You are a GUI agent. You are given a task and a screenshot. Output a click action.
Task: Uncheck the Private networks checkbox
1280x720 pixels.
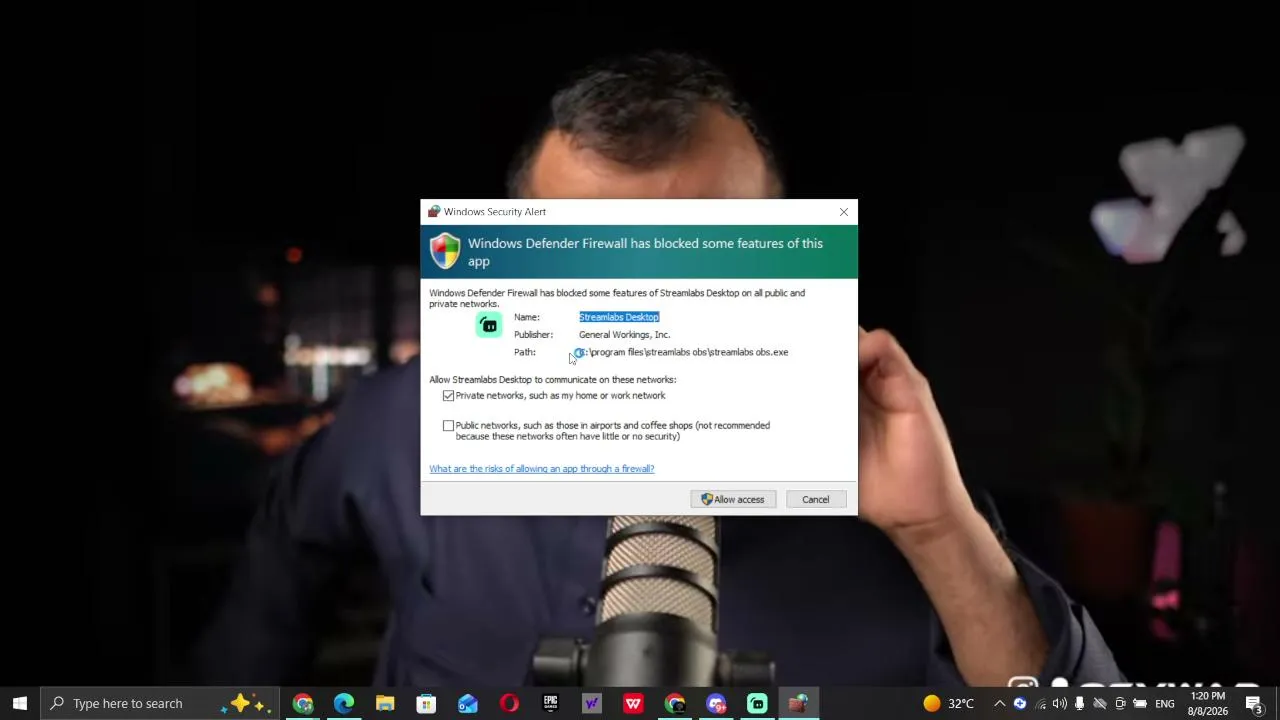[x=448, y=396]
